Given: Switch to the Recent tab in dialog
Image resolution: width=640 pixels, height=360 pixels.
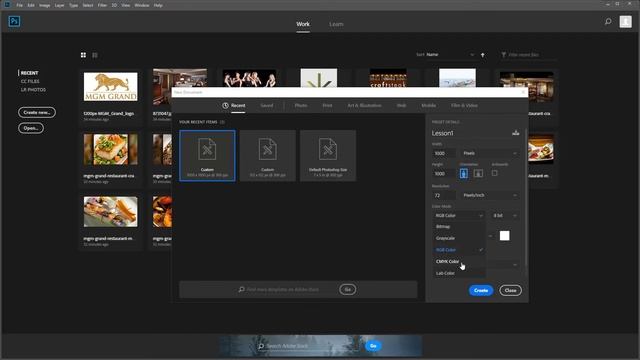Looking at the screenshot, I should click(234, 105).
